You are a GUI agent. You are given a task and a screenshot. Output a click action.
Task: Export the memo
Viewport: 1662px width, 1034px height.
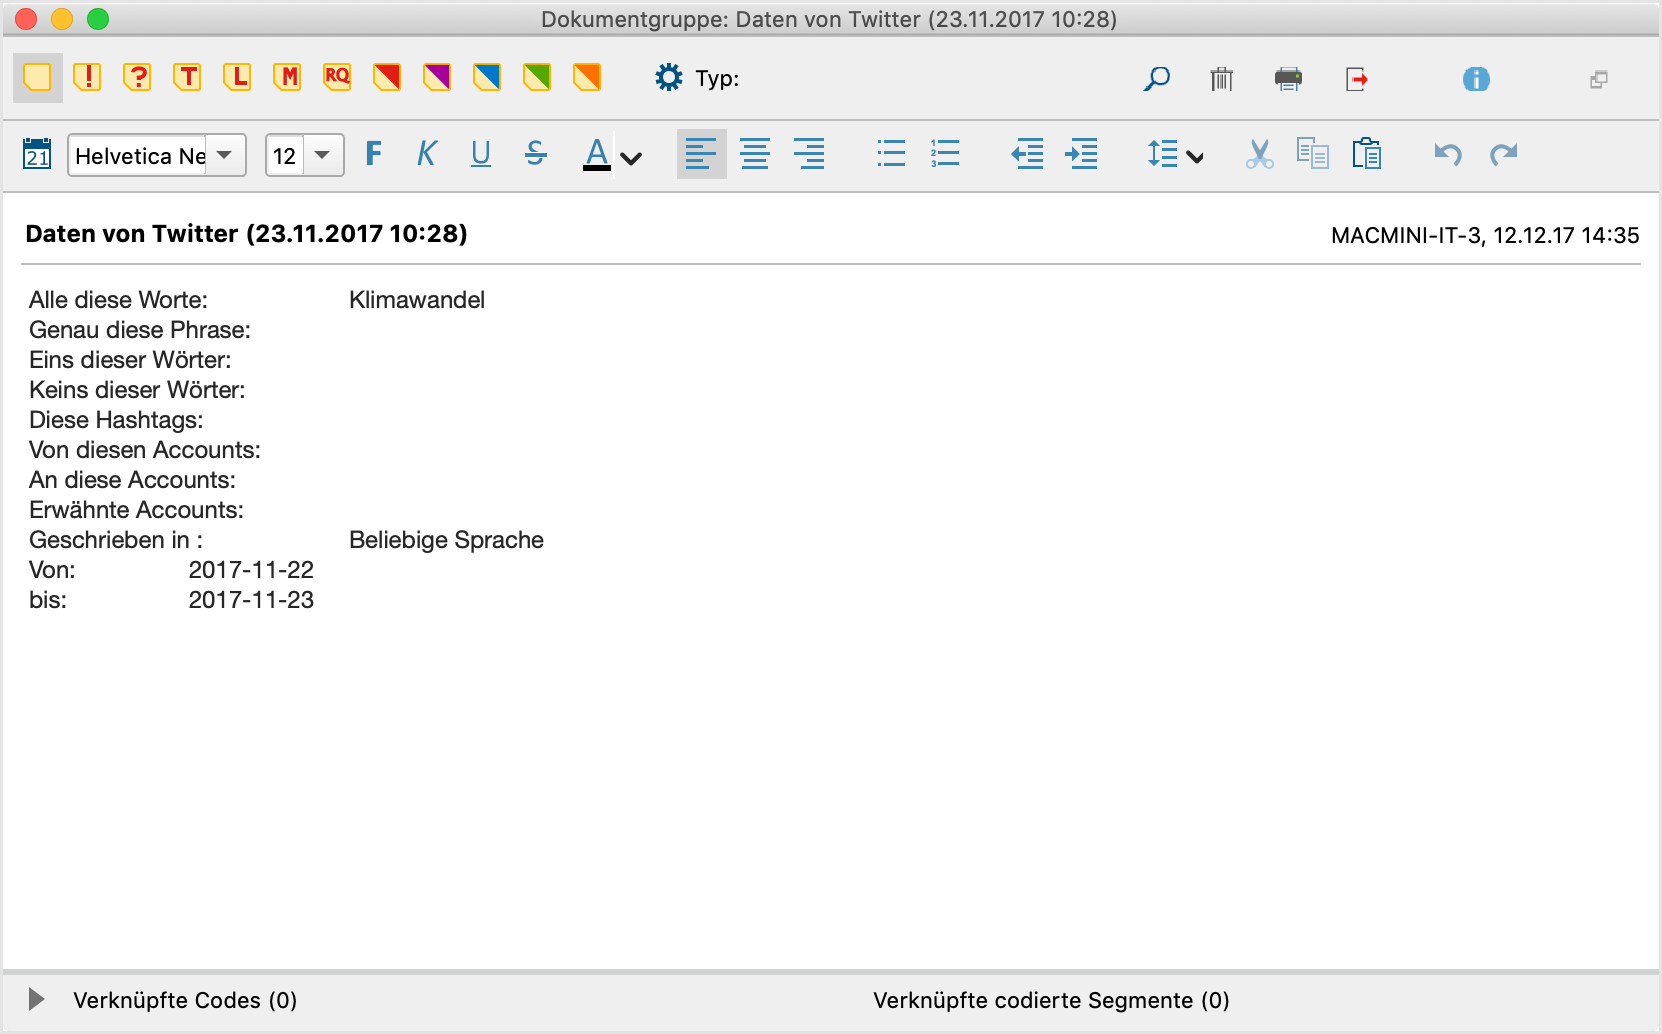[1357, 79]
